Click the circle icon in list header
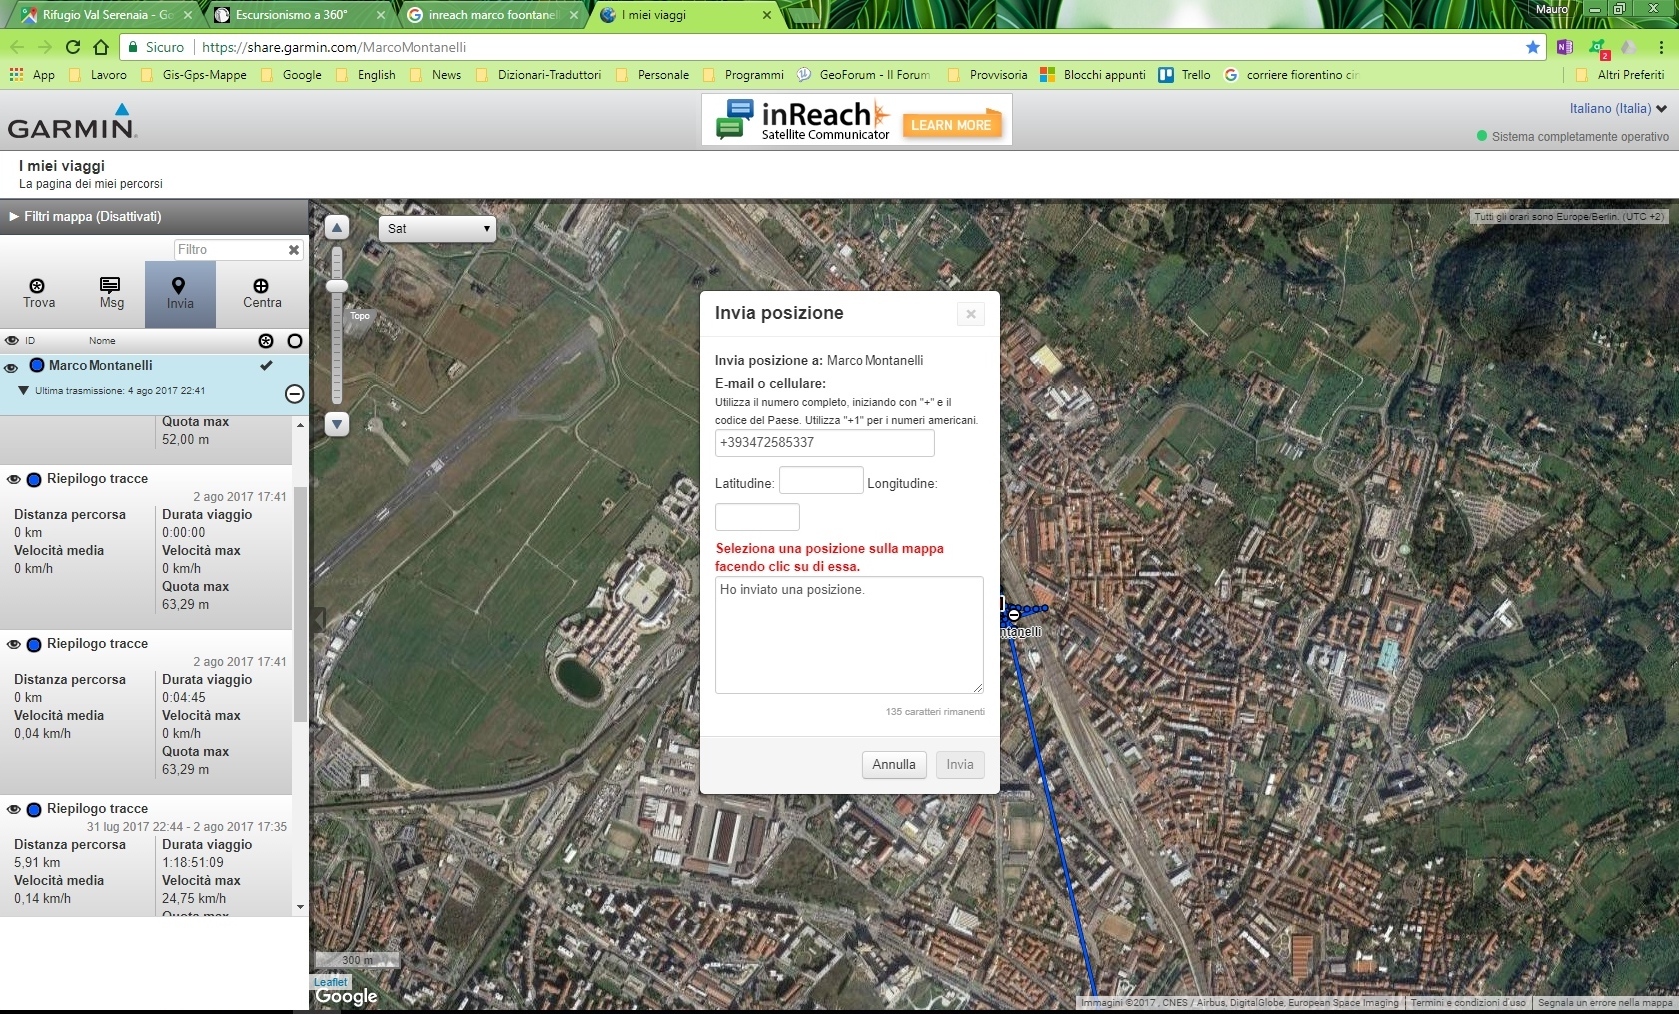Screen dimensions: 1679x1014 pyautogui.click(x=295, y=341)
